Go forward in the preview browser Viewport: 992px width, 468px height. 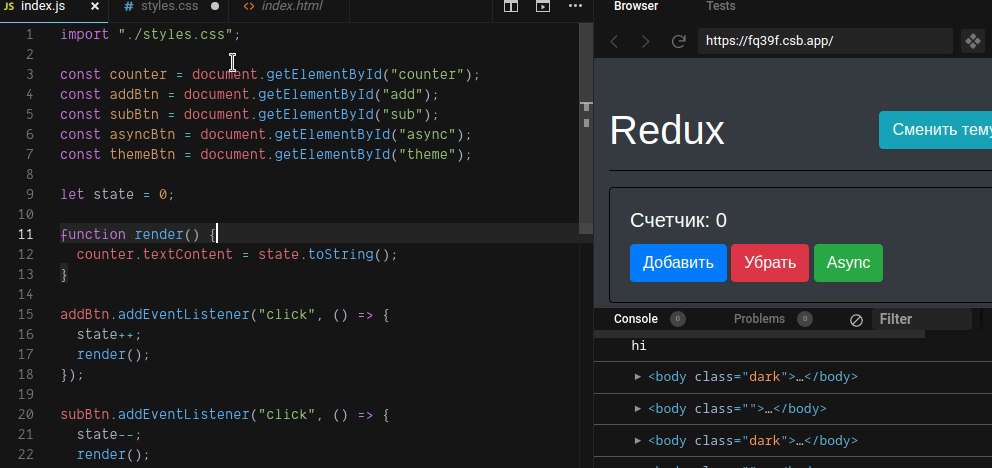click(645, 42)
